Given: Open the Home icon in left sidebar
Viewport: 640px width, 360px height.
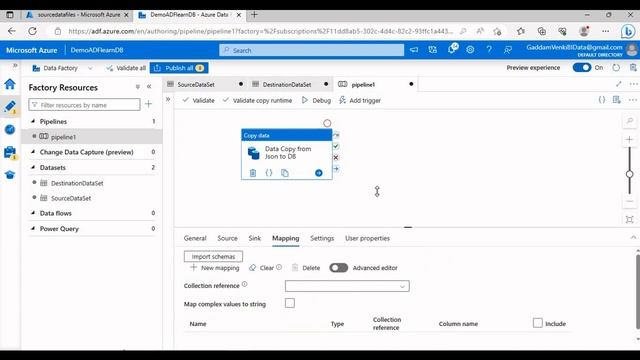Looking at the screenshot, I should 10,84.
